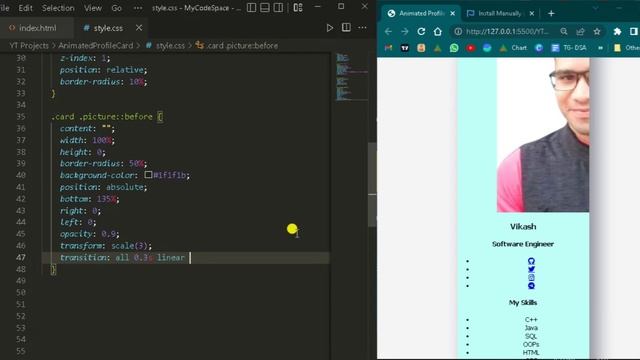The width and height of the screenshot is (640, 360).
Task: Open Gmail bookmark icon
Action: pyautogui.click(x=388, y=48)
